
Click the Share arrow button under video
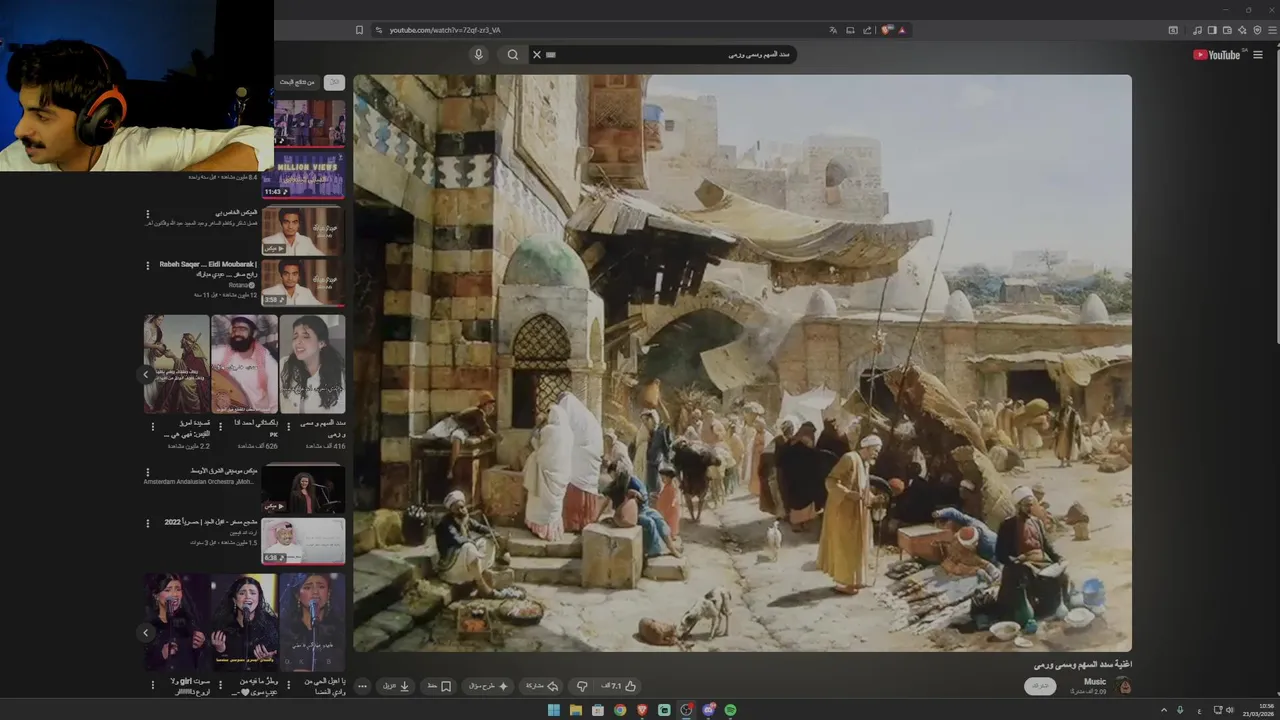542,686
